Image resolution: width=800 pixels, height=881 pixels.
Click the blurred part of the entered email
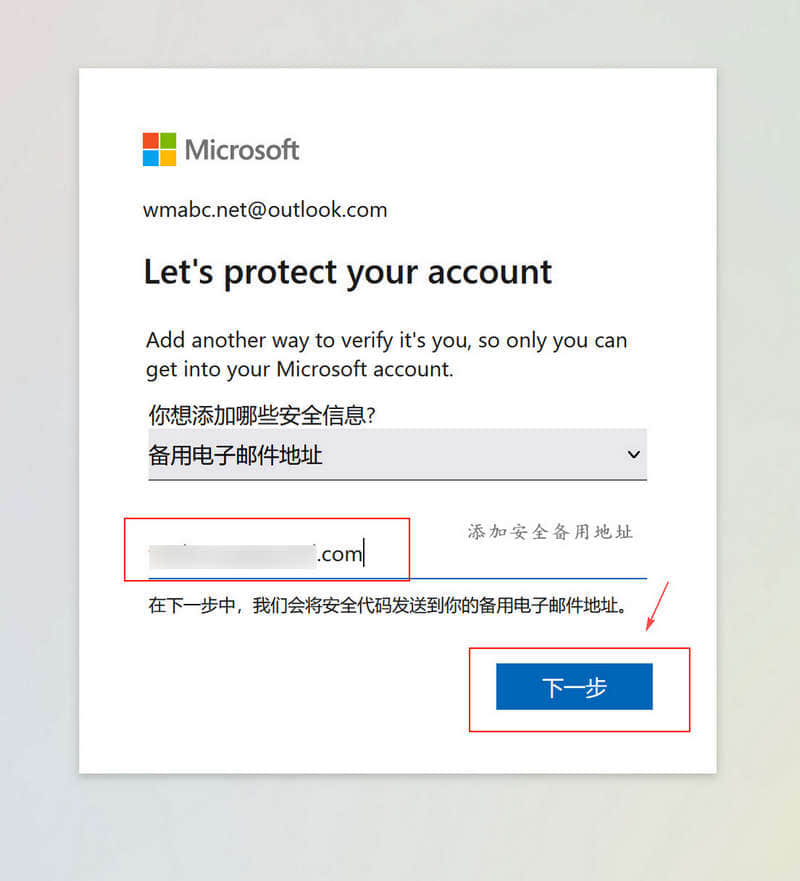tap(232, 556)
